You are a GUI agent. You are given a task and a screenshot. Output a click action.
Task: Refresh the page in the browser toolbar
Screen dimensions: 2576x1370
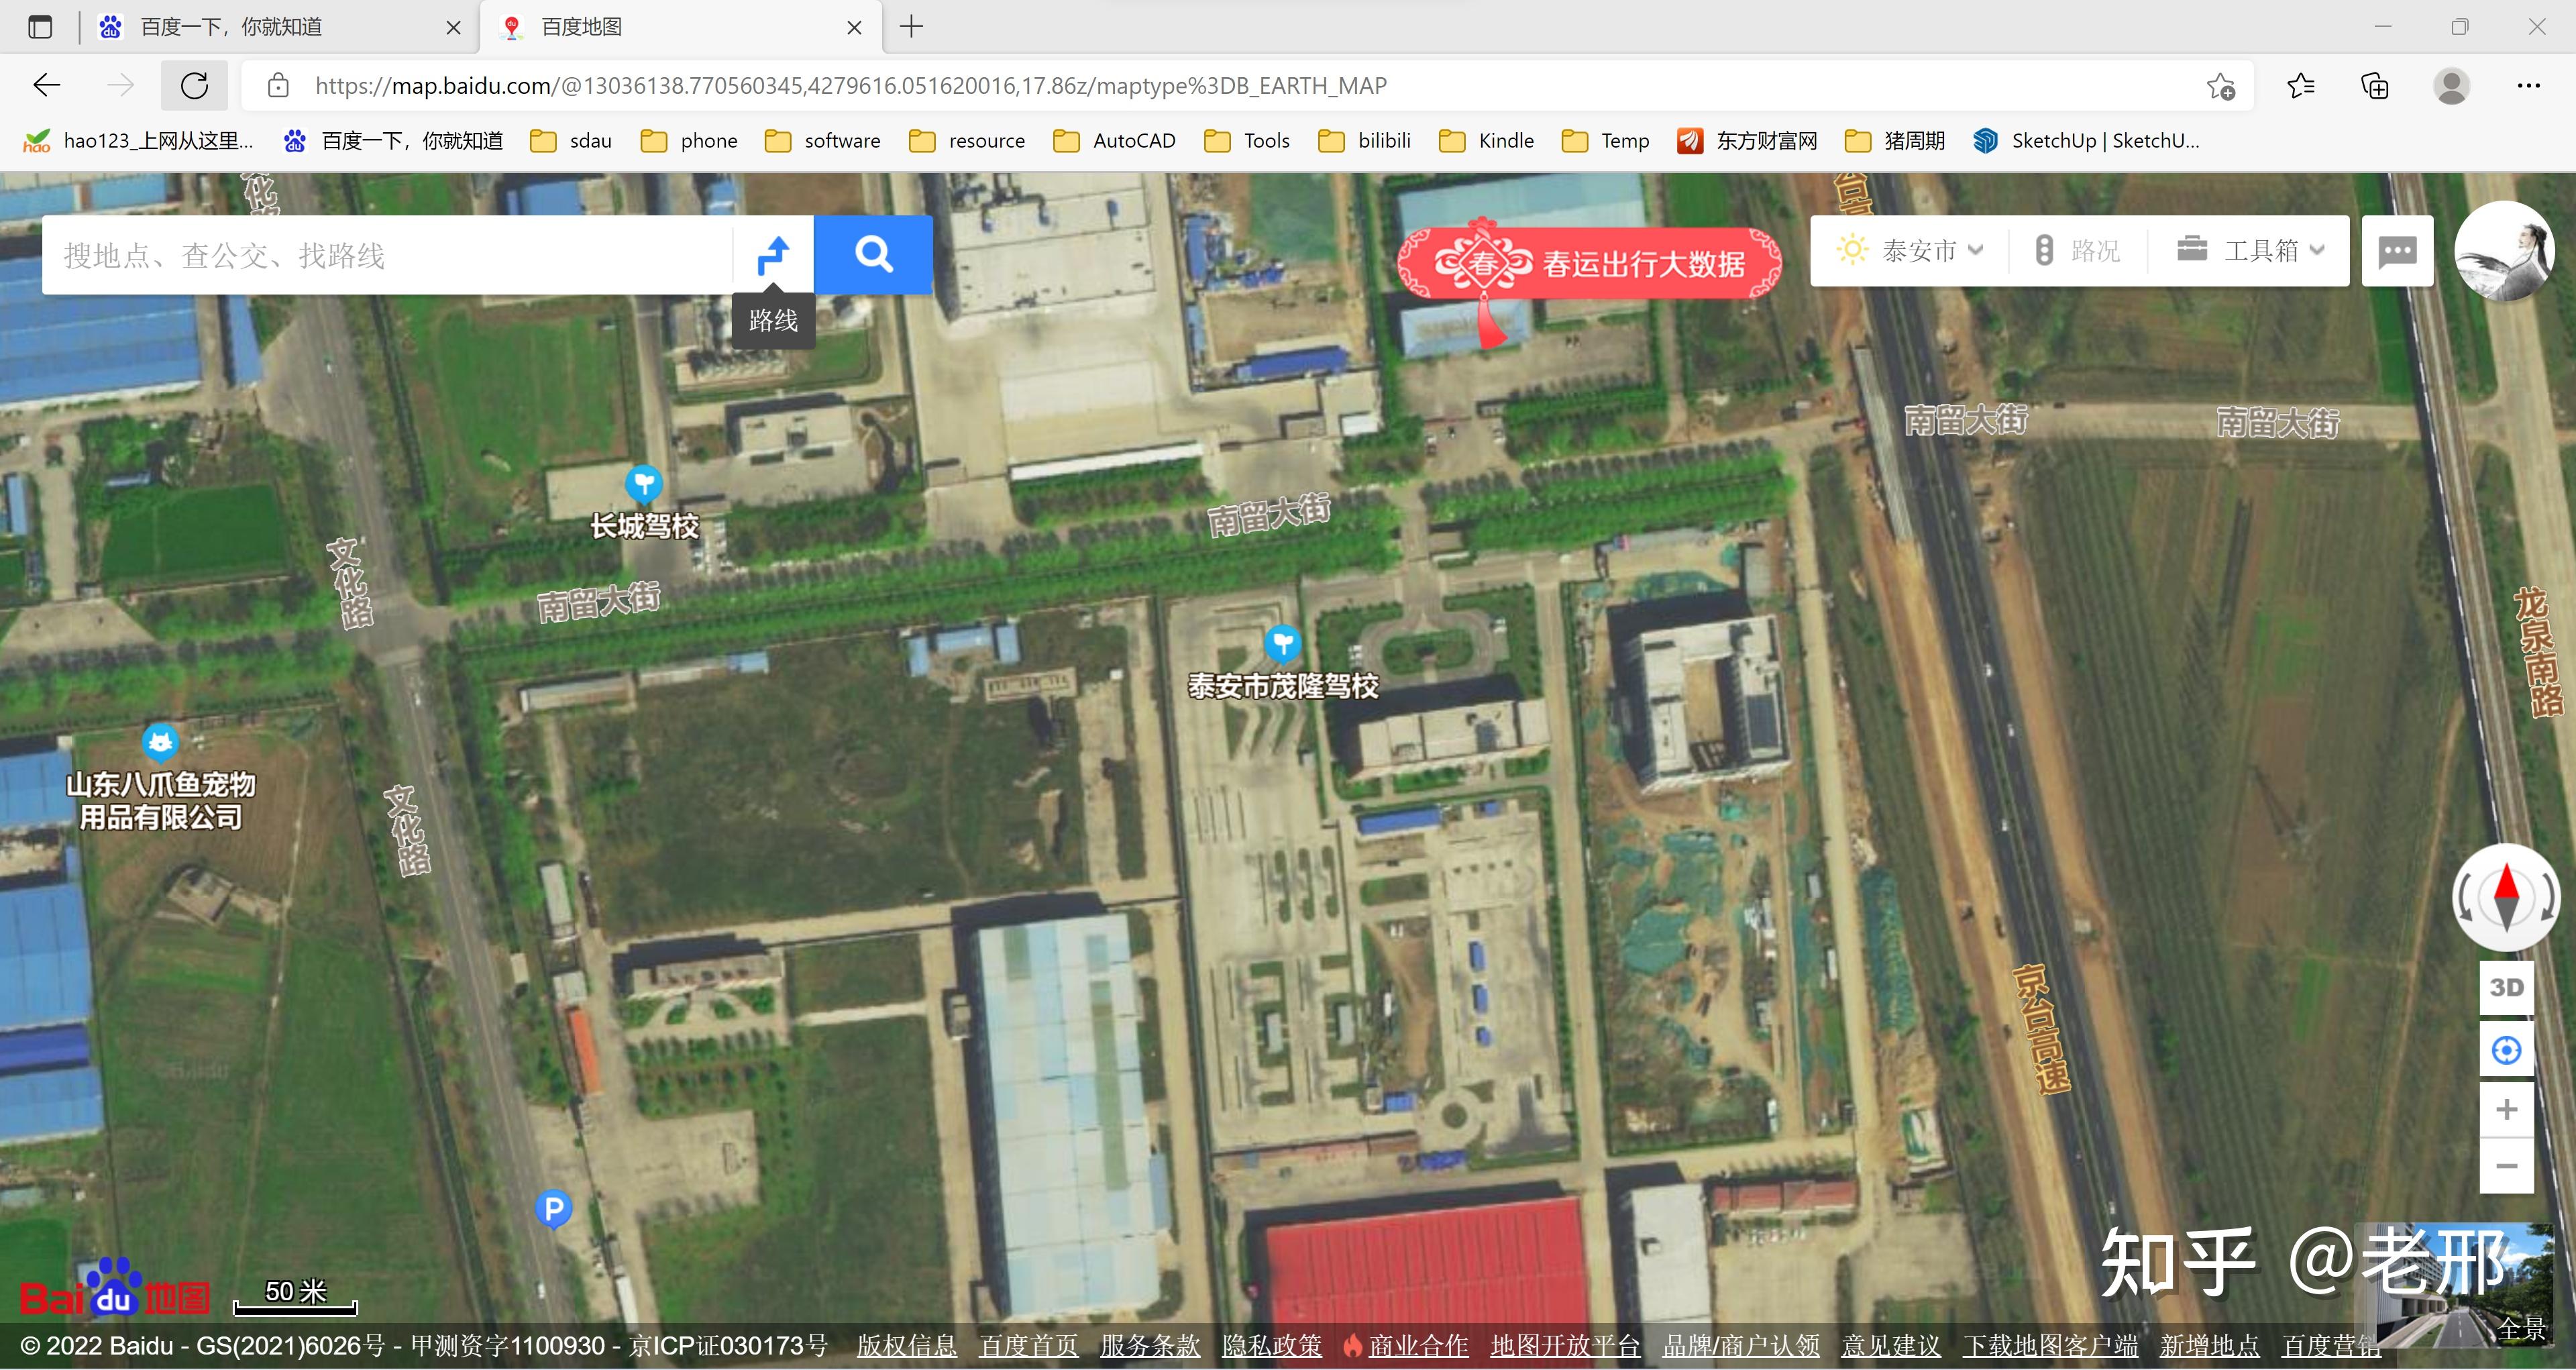194,85
